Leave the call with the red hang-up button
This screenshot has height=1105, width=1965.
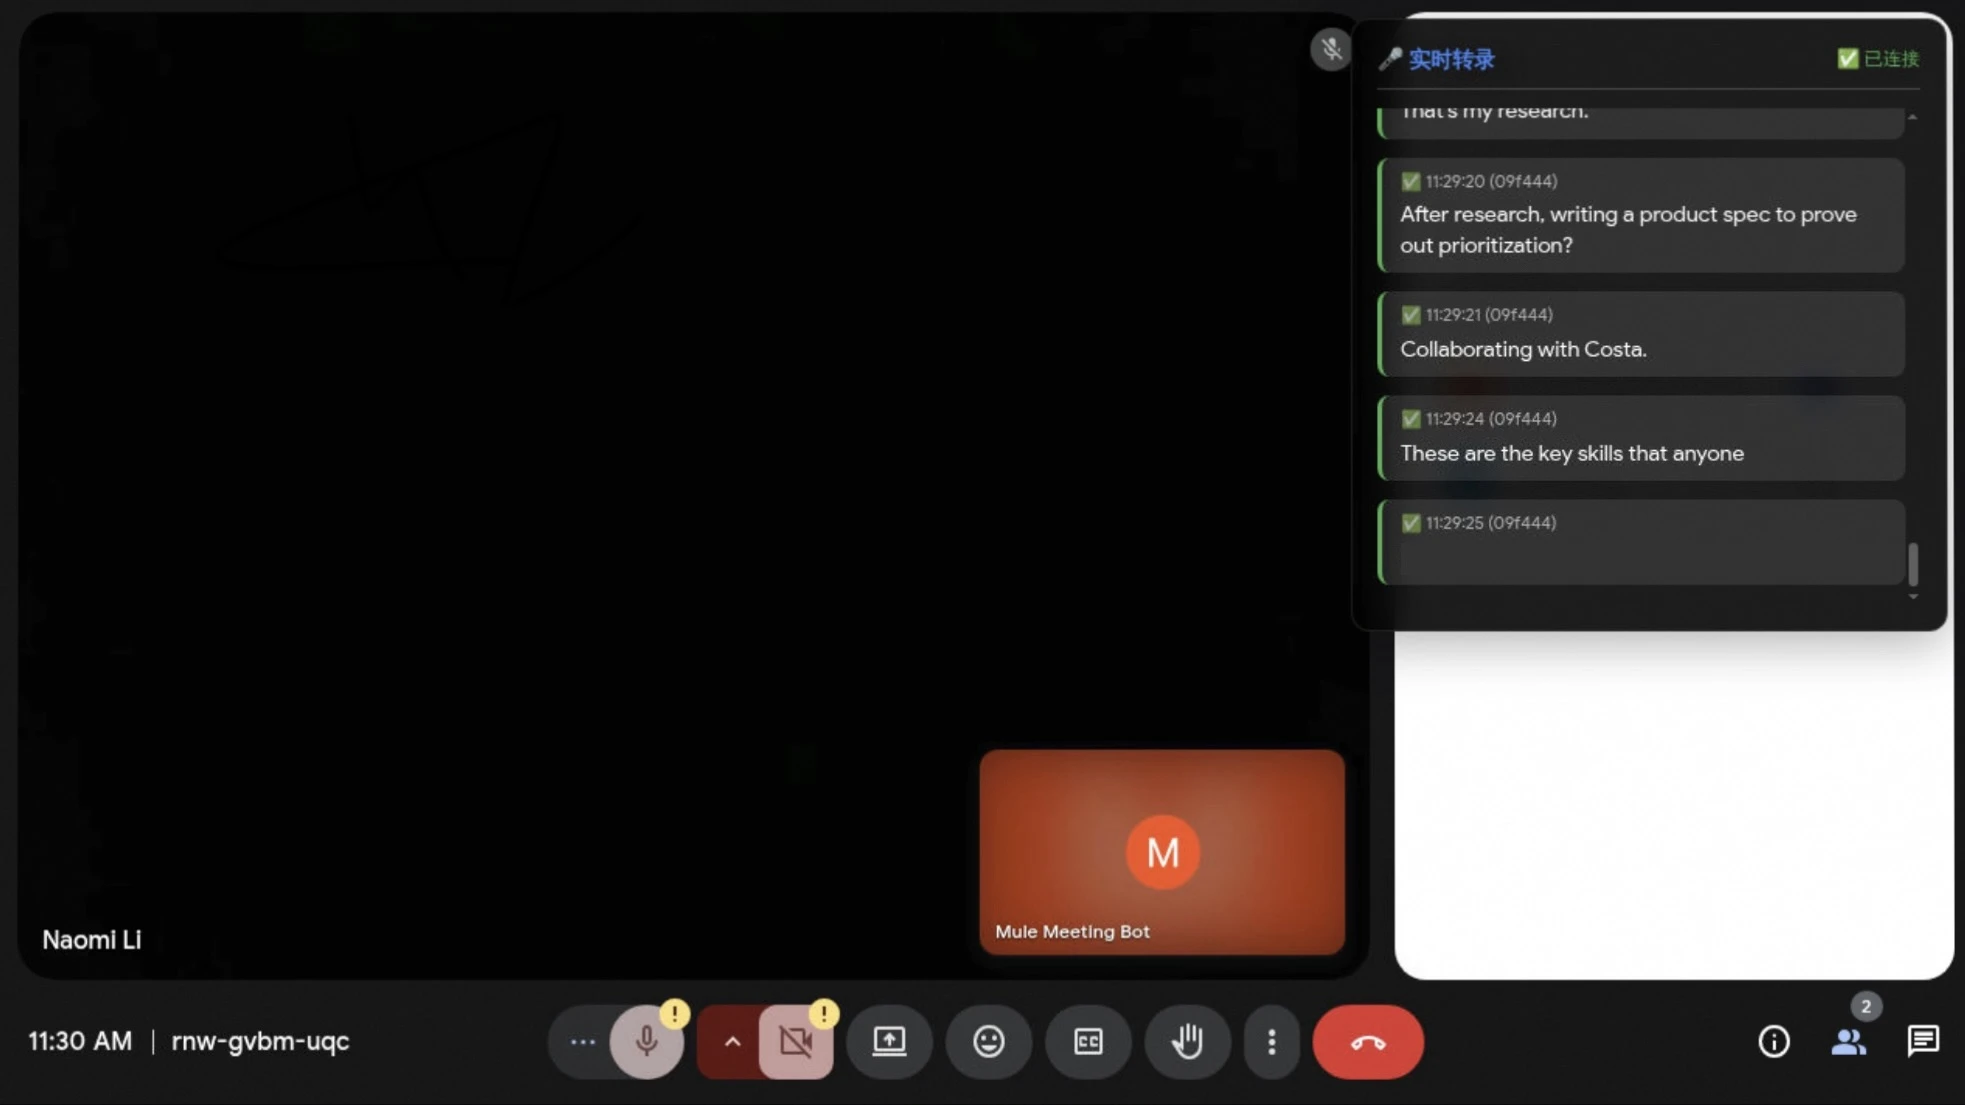pyautogui.click(x=1368, y=1042)
